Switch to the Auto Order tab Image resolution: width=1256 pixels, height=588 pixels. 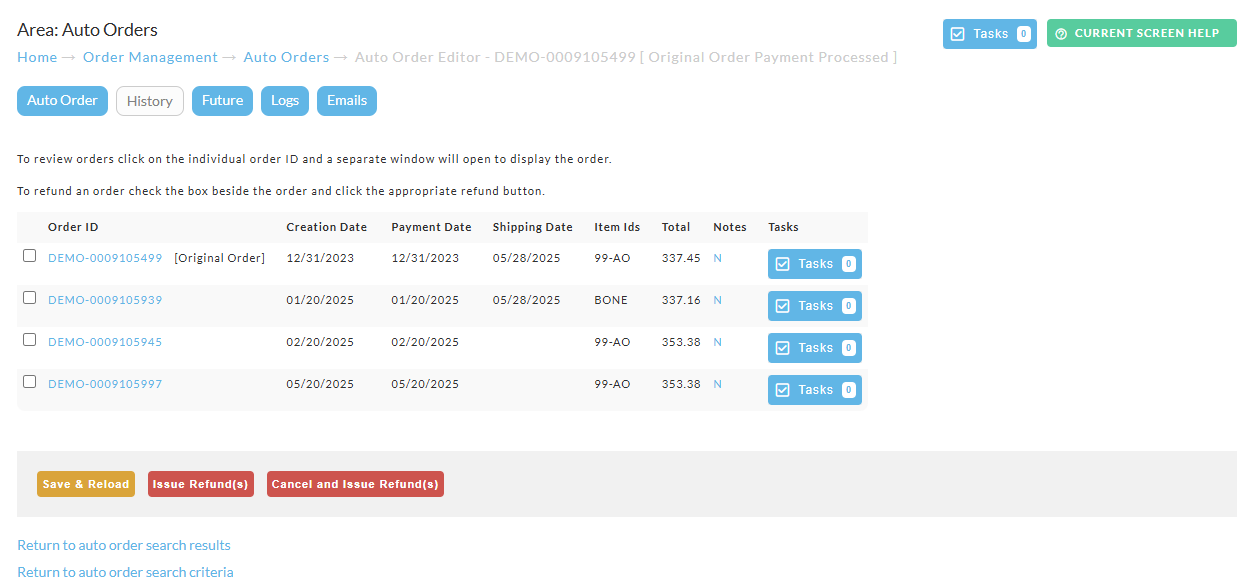pyautogui.click(x=62, y=101)
